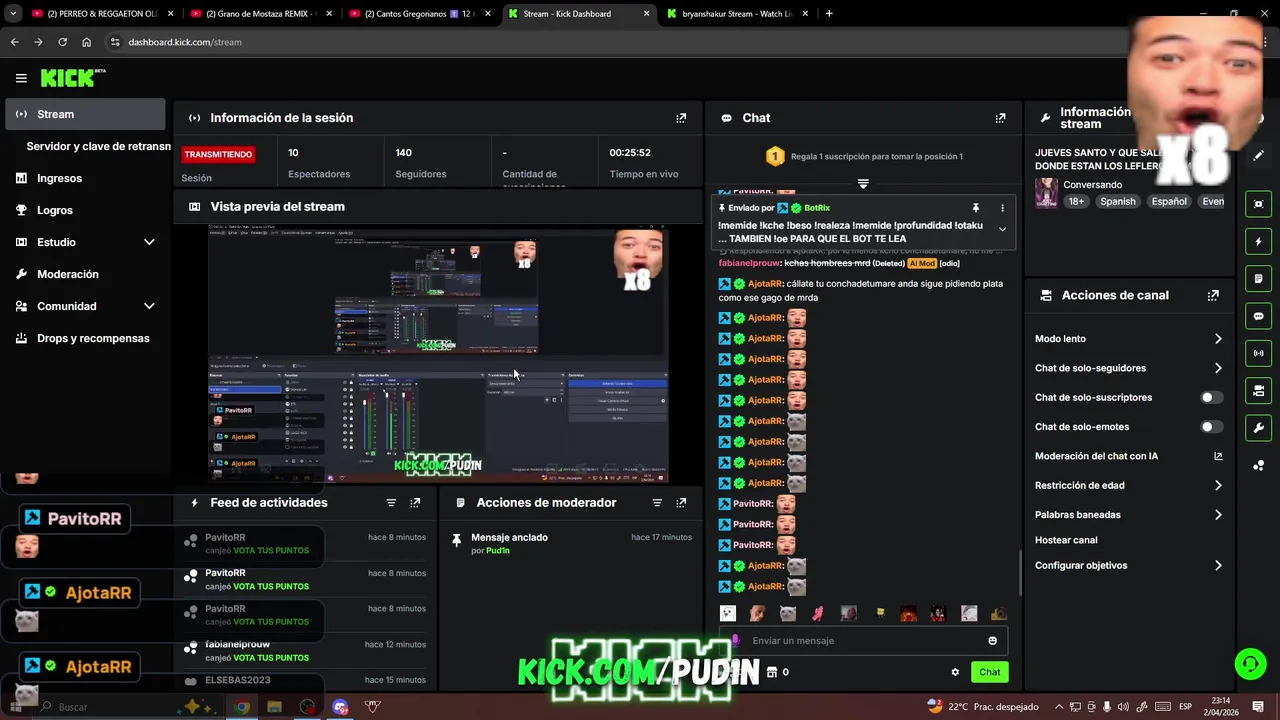This screenshot has width=1280, height=720.
Task: Open Chat de solo-seguidores options
Action: pyautogui.click(x=1128, y=368)
